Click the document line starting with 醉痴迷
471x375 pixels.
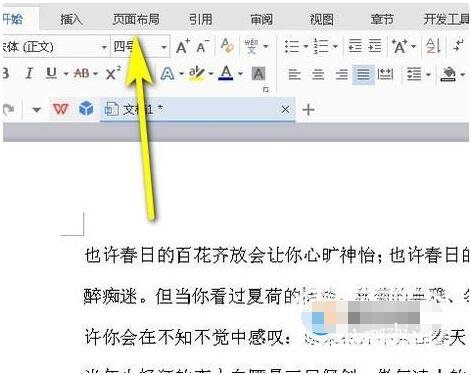click(x=277, y=295)
